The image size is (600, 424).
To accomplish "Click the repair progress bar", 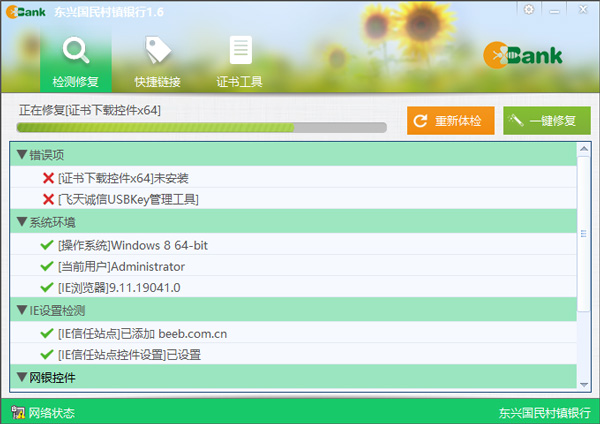I will pyautogui.click(x=202, y=127).
